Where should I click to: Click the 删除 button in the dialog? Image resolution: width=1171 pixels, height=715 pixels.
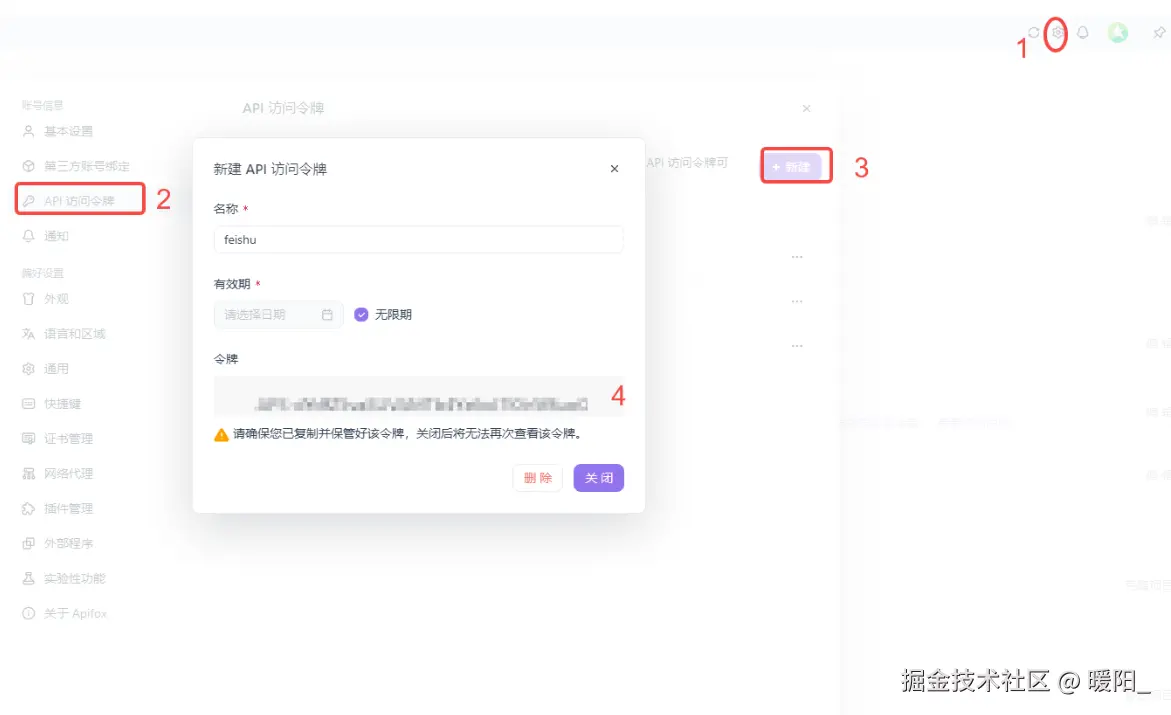click(538, 478)
